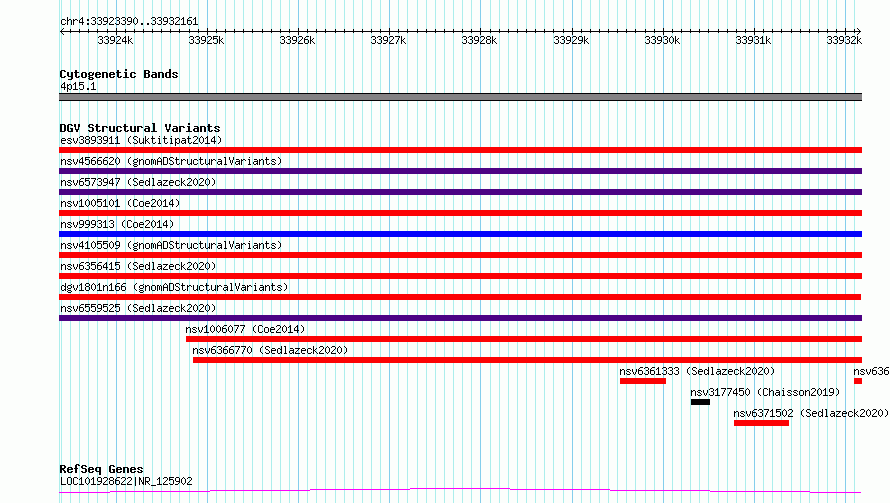The height and width of the screenshot is (503, 890).
Task: Click the 33931k ruler position
Action: pos(753,40)
